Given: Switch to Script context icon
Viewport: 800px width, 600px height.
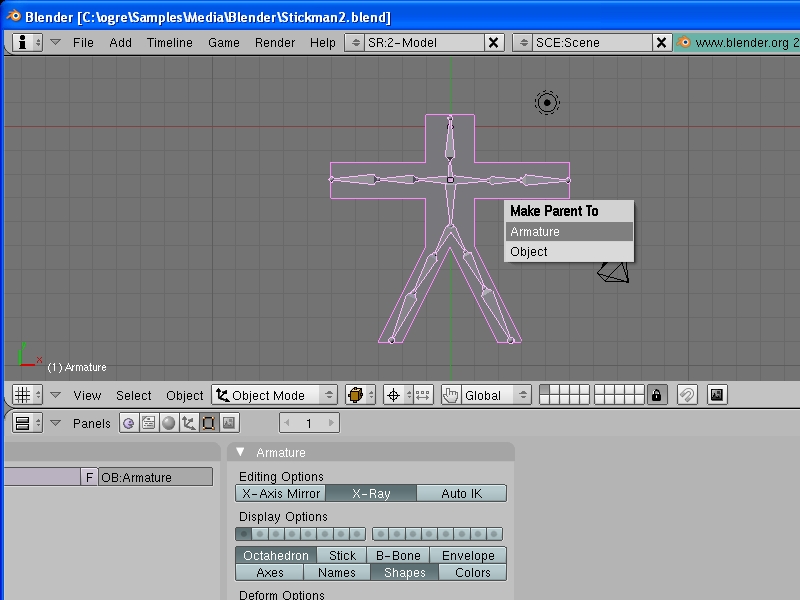Looking at the screenshot, I should [x=148, y=423].
